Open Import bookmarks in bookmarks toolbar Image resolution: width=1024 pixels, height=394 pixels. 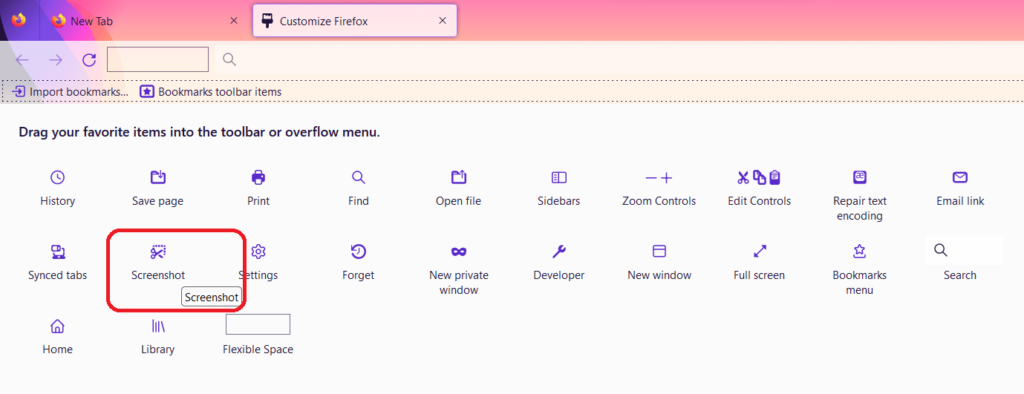coord(71,92)
